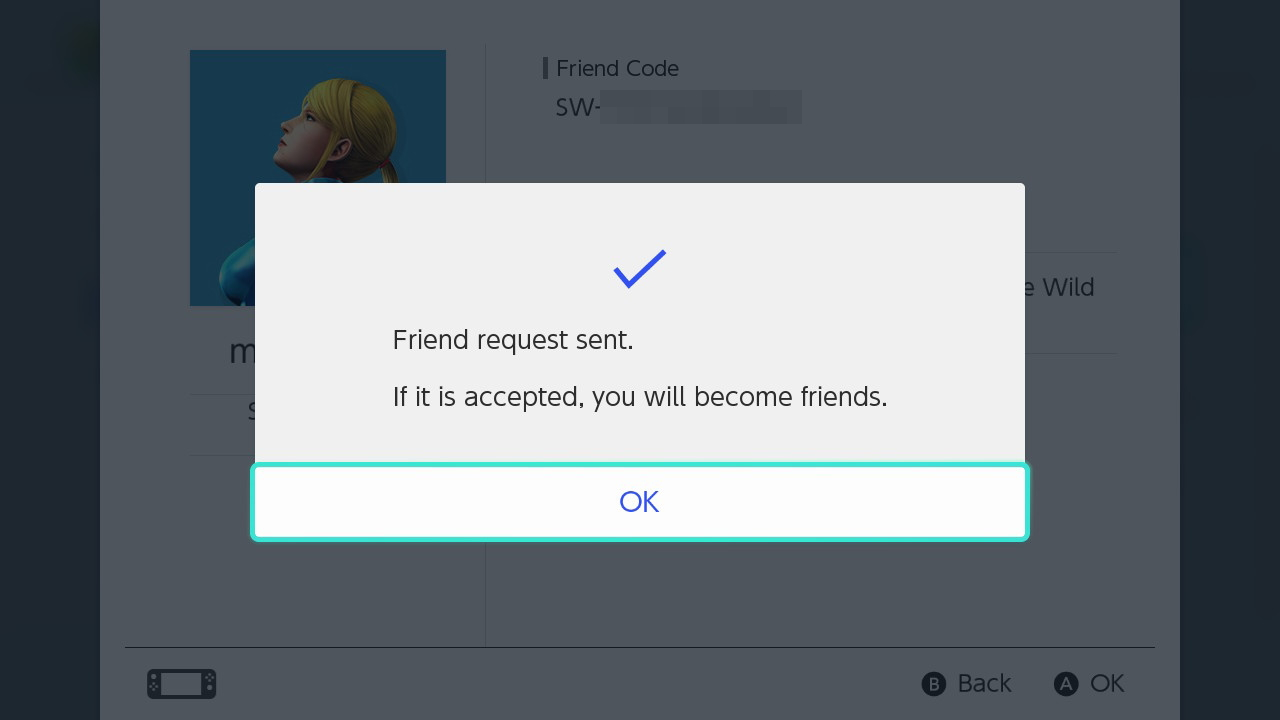Select the footer OK label beside A
Image resolution: width=1280 pixels, height=720 pixels.
click(1107, 683)
